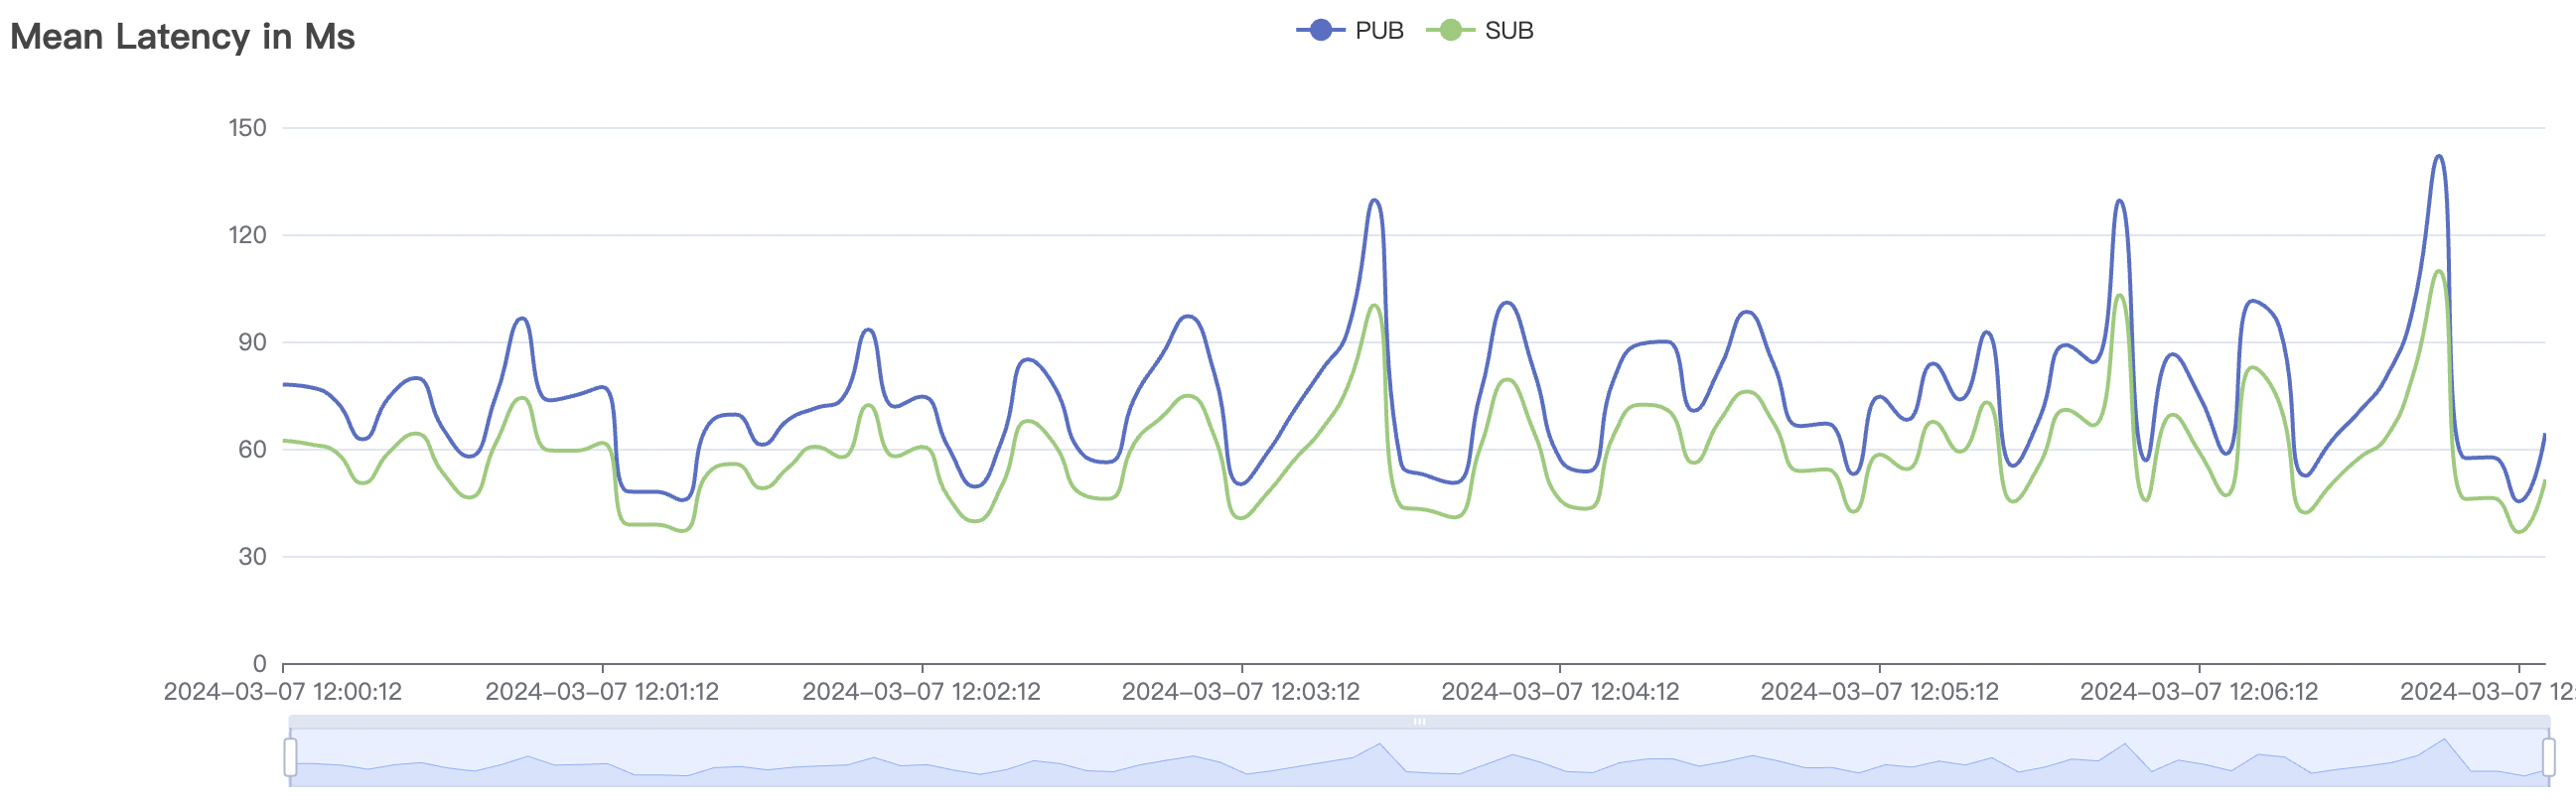The height and width of the screenshot is (804, 2576).
Task: Click the blue PUB legend marker
Action: pyautogui.click(x=1320, y=31)
